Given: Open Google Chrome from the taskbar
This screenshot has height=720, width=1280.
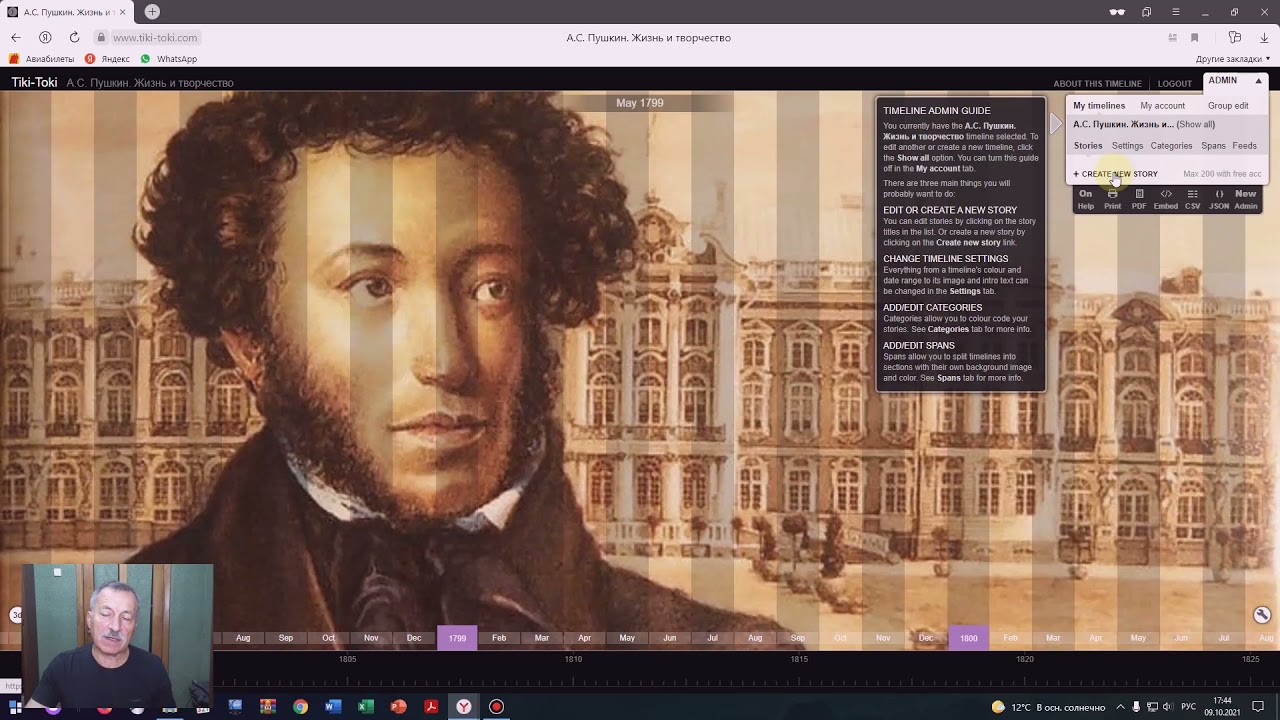Looking at the screenshot, I should click(300, 707).
